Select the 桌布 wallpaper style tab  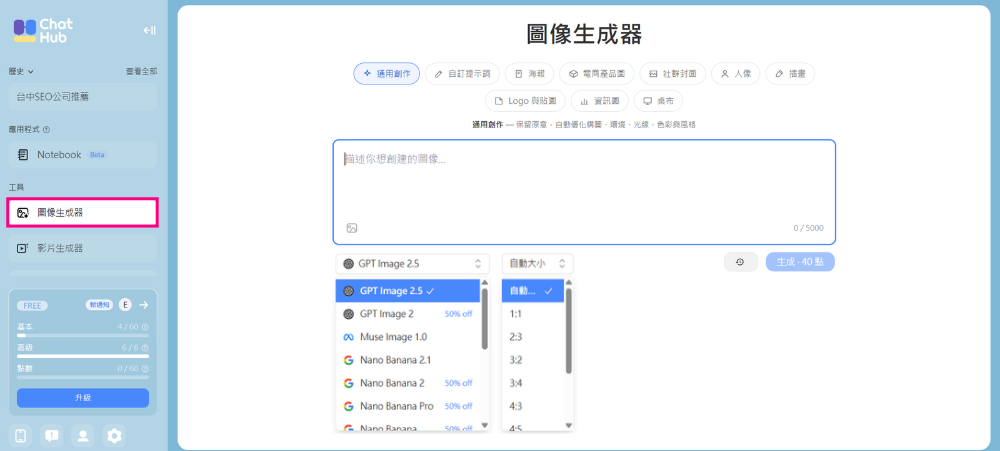tap(658, 101)
